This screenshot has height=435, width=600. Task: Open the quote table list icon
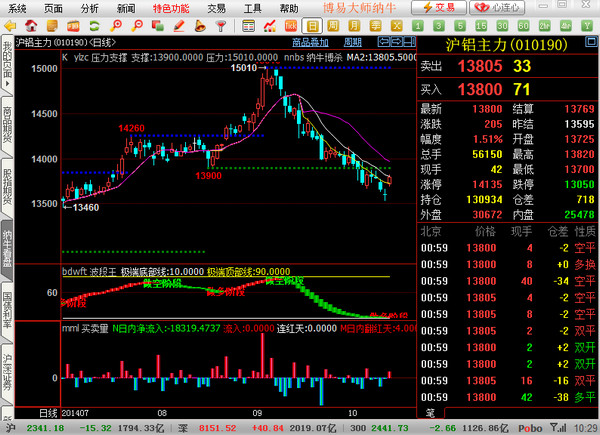[x=249, y=26]
